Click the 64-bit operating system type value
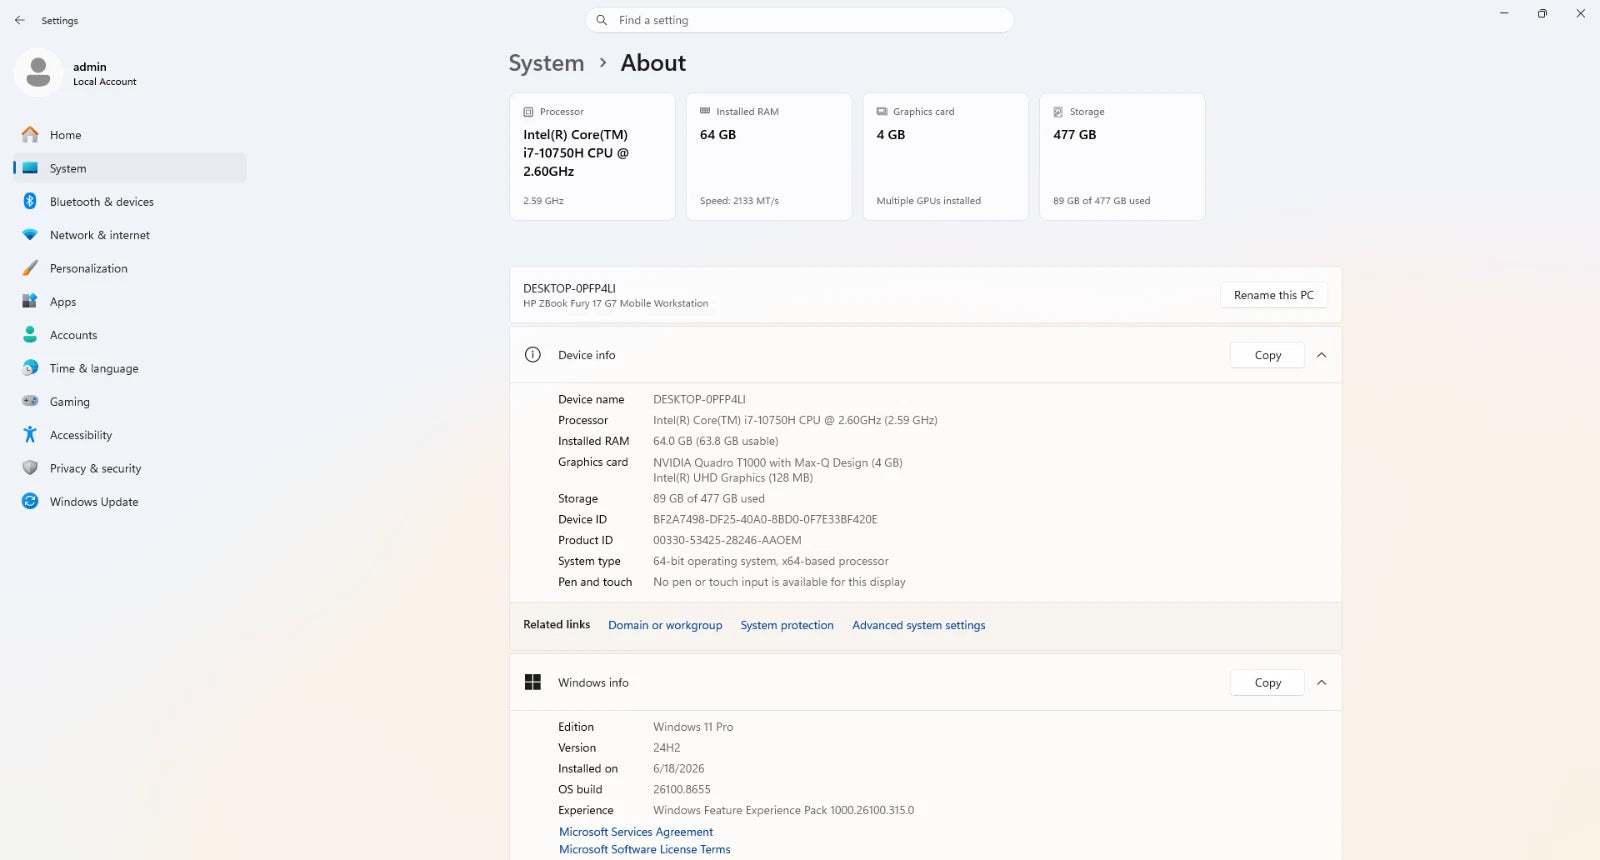Screen dimensions: 1600x860 point(771,561)
